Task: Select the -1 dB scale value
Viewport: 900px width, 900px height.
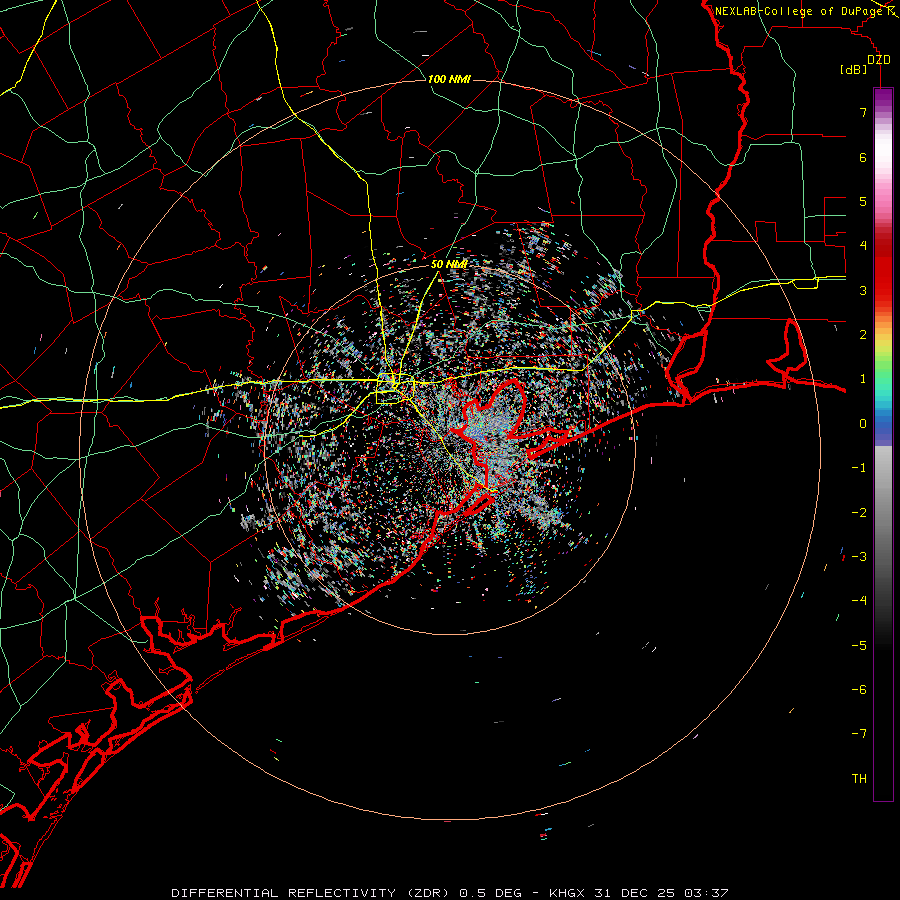Action: (x=859, y=467)
